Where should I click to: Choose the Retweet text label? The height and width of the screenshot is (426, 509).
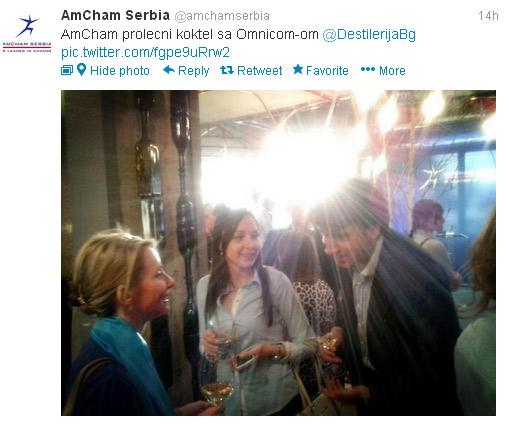(x=259, y=71)
